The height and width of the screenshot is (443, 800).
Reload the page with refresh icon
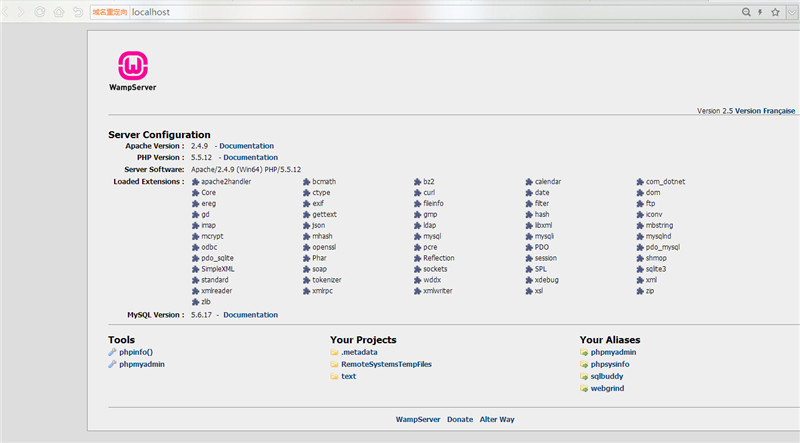click(39, 12)
